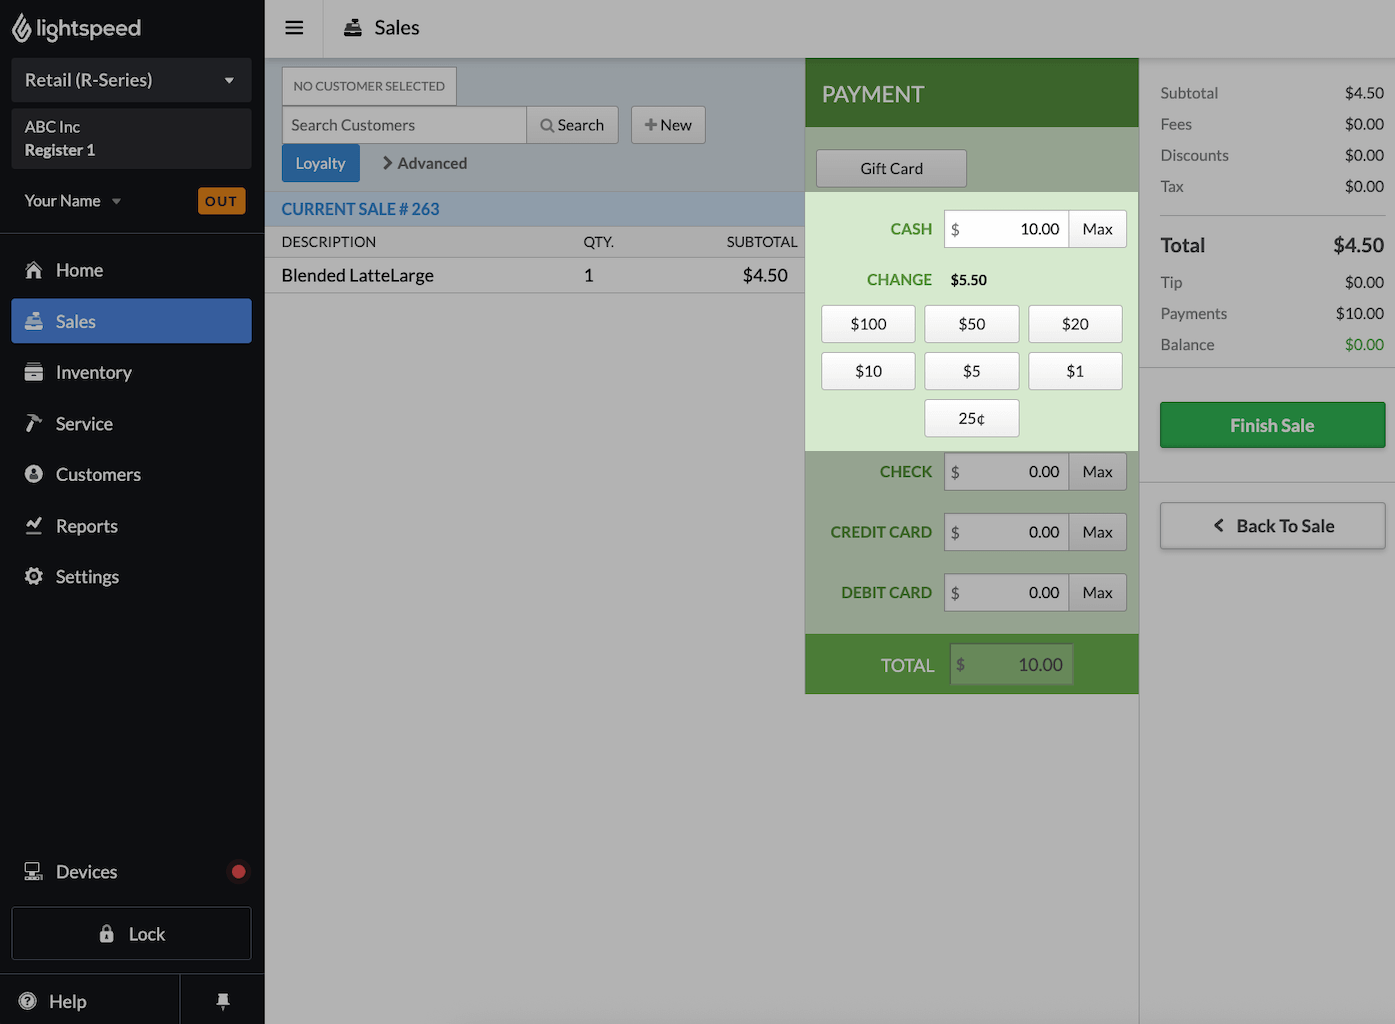The width and height of the screenshot is (1395, 1024).
Task: Click the red Devices status indicator
Action: 238,872
